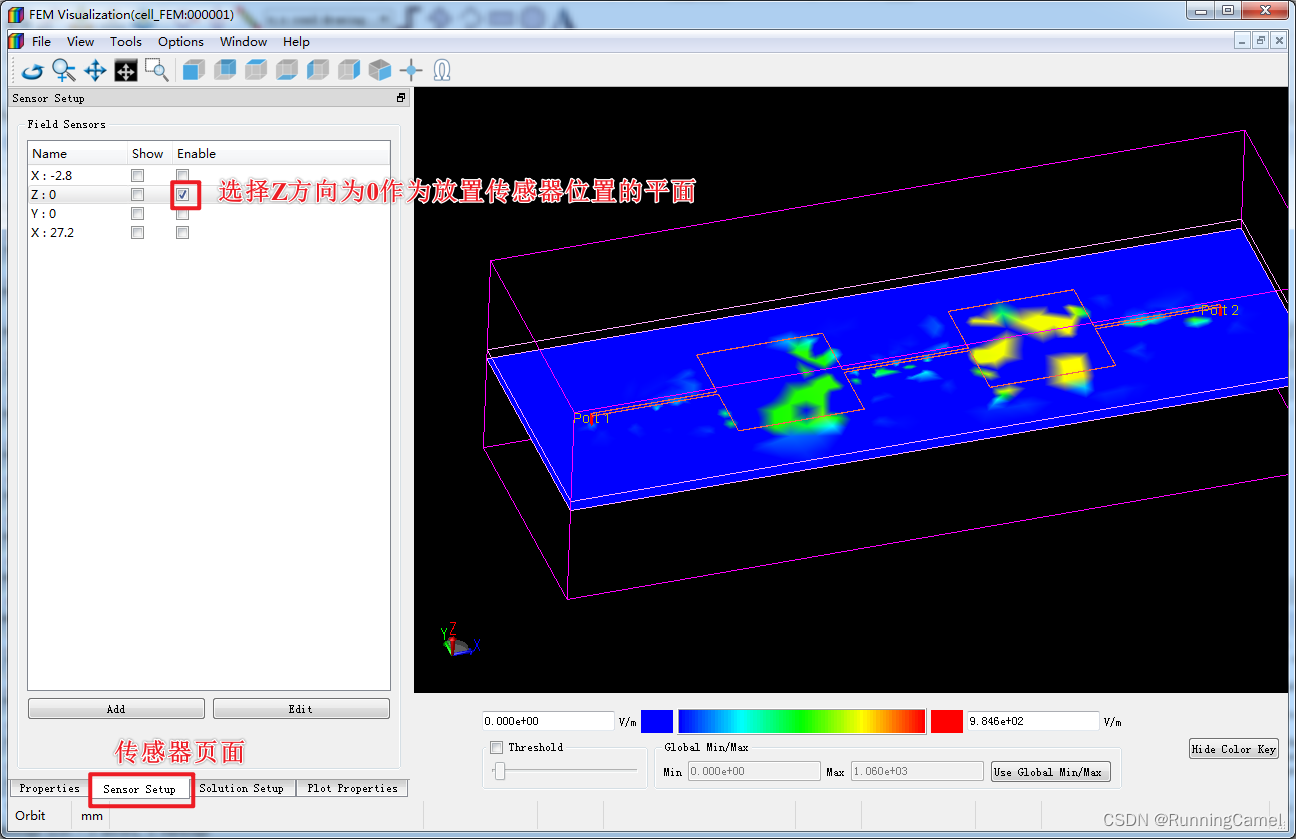The image size is (1296, 839).
Task: Tick Enable for sensor X : -2.8
Action: 182,175
